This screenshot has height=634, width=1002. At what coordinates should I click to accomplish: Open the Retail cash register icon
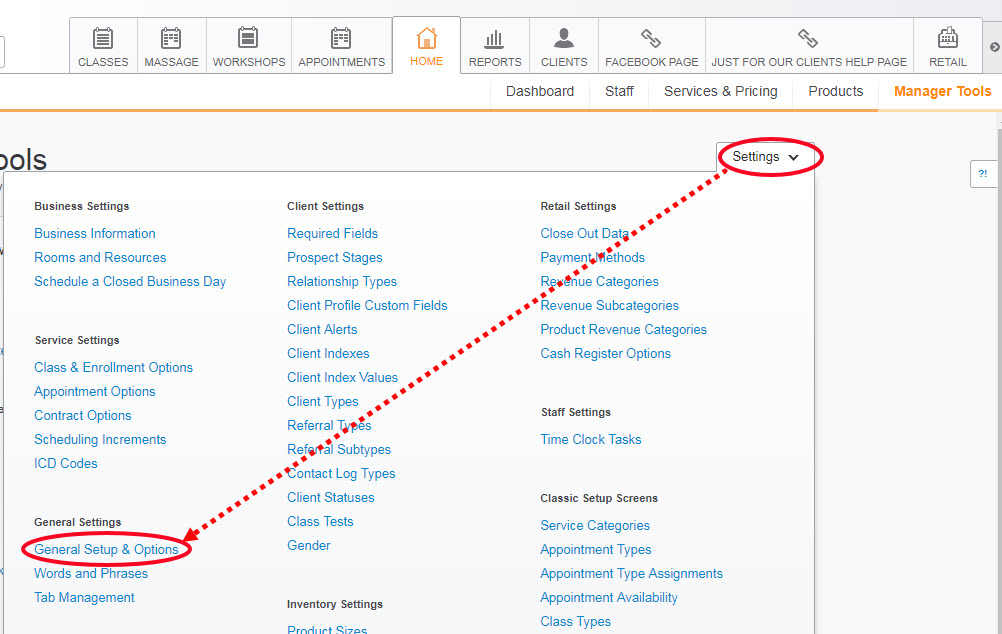pyautogui.click(x=948, y=38)
